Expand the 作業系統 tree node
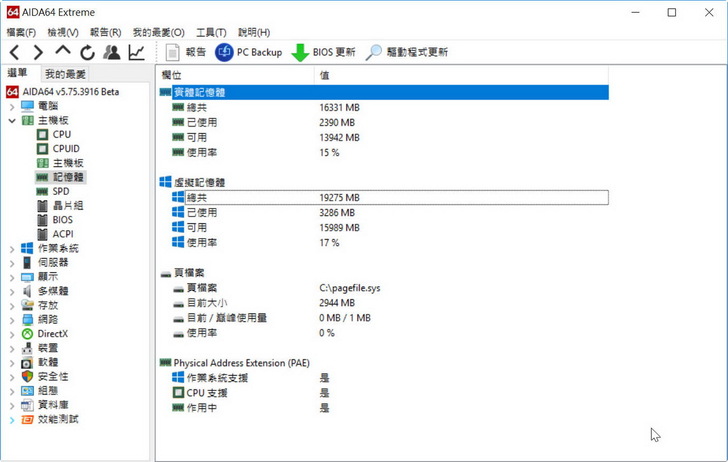Screen dimensions: 728x462 pyautogui.click(x=11, y=248)
